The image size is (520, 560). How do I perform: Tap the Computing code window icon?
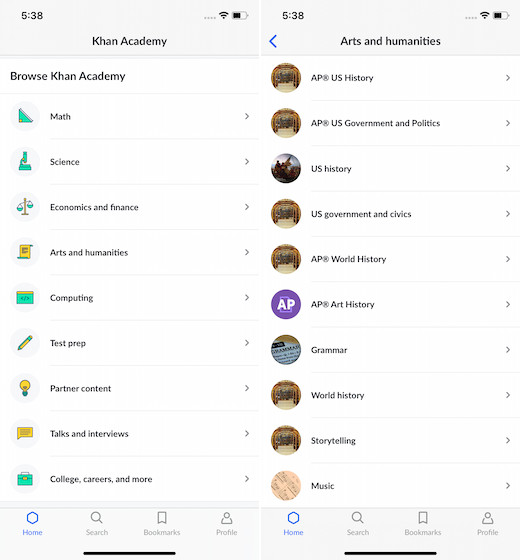25,298
